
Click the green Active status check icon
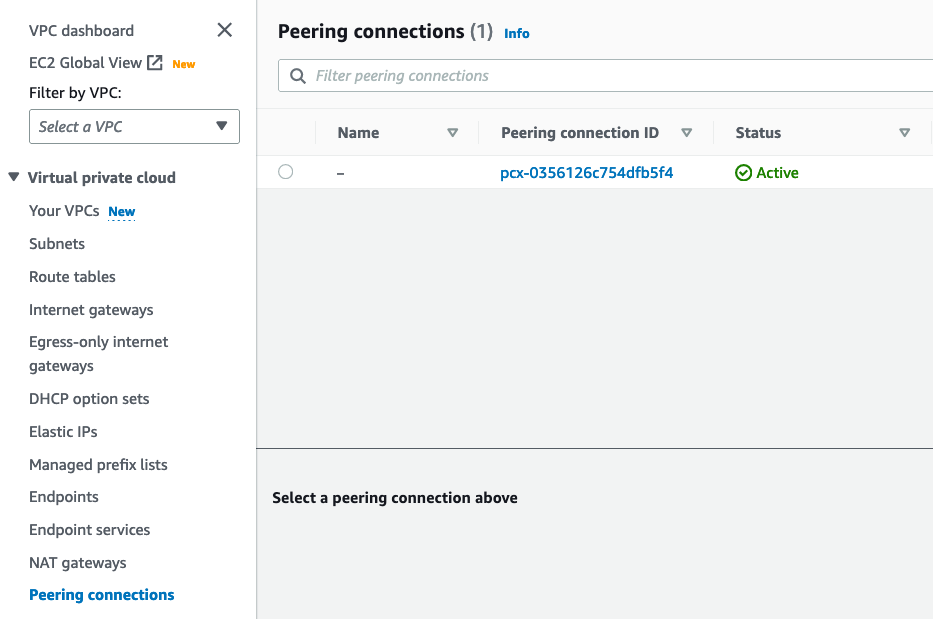point(743,173)
